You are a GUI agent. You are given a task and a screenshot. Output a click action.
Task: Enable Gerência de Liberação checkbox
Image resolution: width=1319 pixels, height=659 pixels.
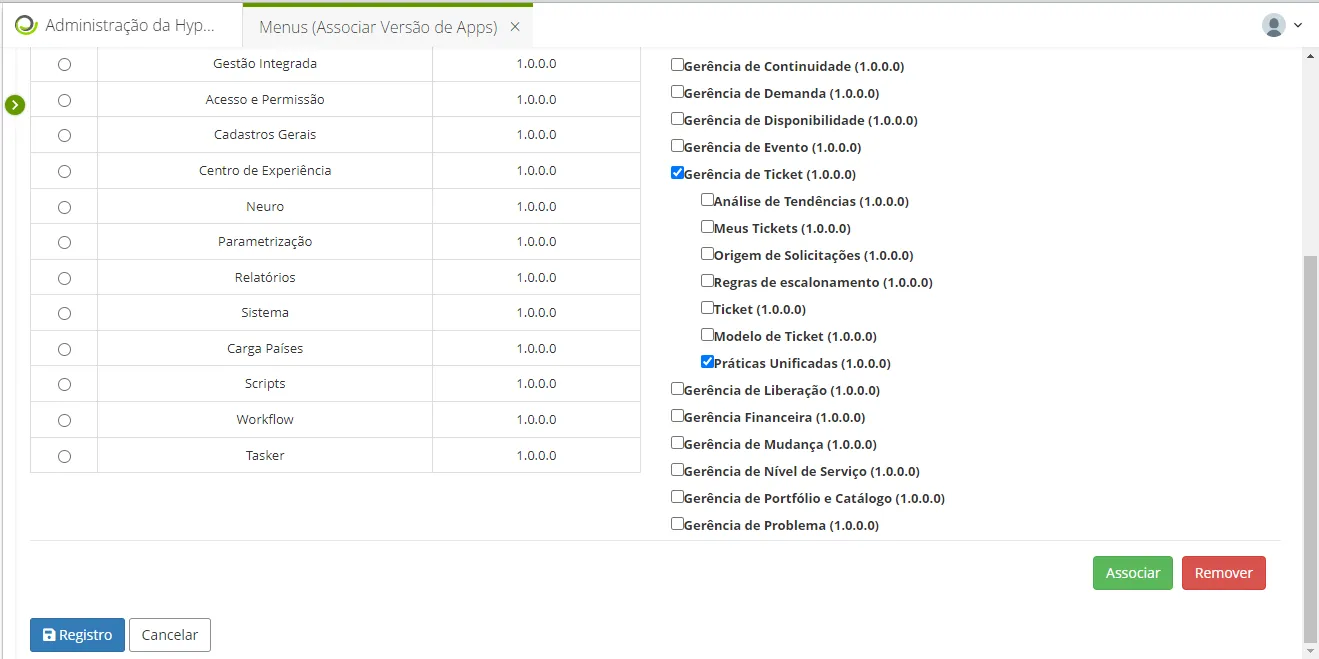(677, 389)
